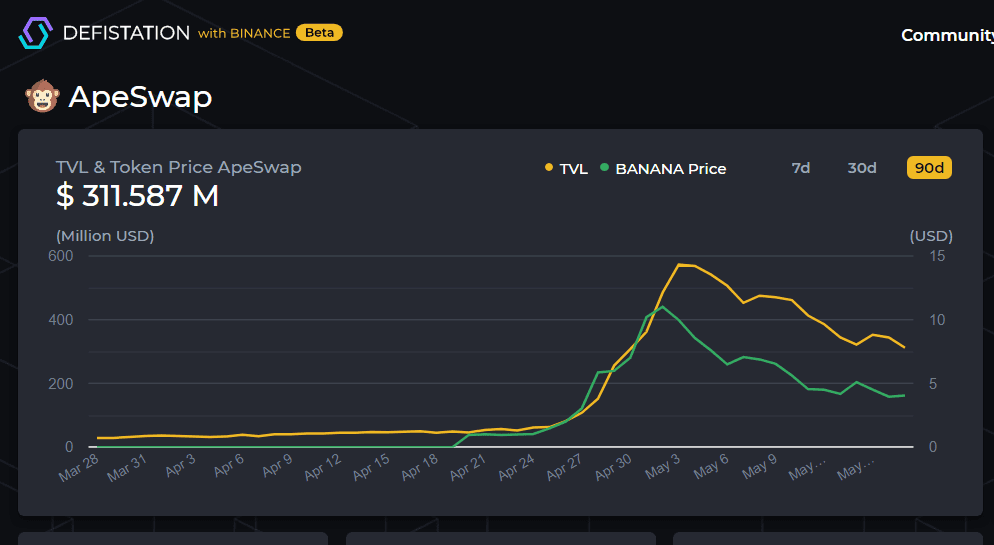Viewport: 994px width, 545px height.
Task: Toggle the TVL series legend label
Action: pyautogui.click(x=573, y=169)
